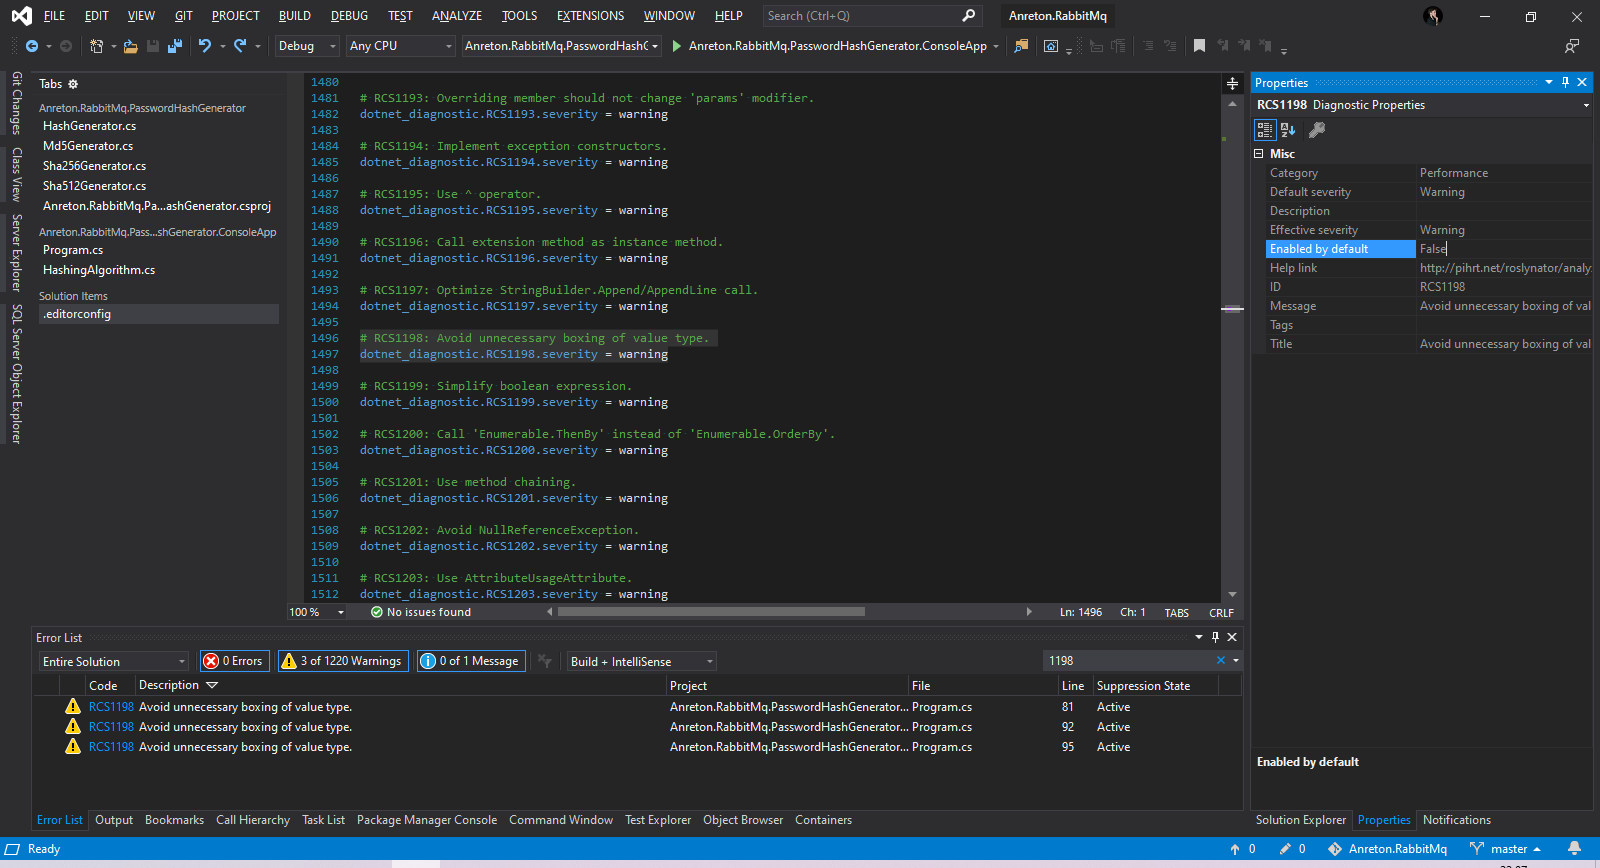
Task: Open the ANALYZE menu
Action: pos(457,16)
